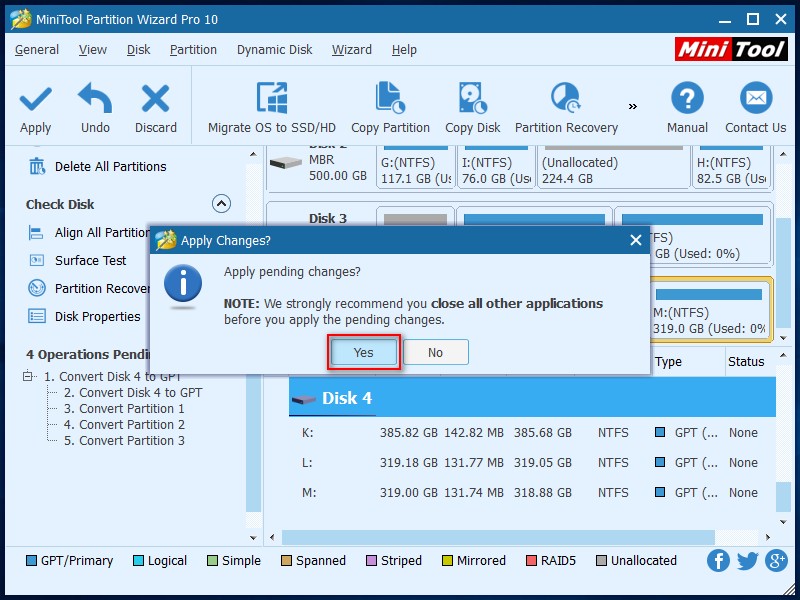Image resolution: width=800 pixels, height=600 pixels.
Task: Select I:(NTFS) 76.0 GB partition
Action: tap(496, 167)
